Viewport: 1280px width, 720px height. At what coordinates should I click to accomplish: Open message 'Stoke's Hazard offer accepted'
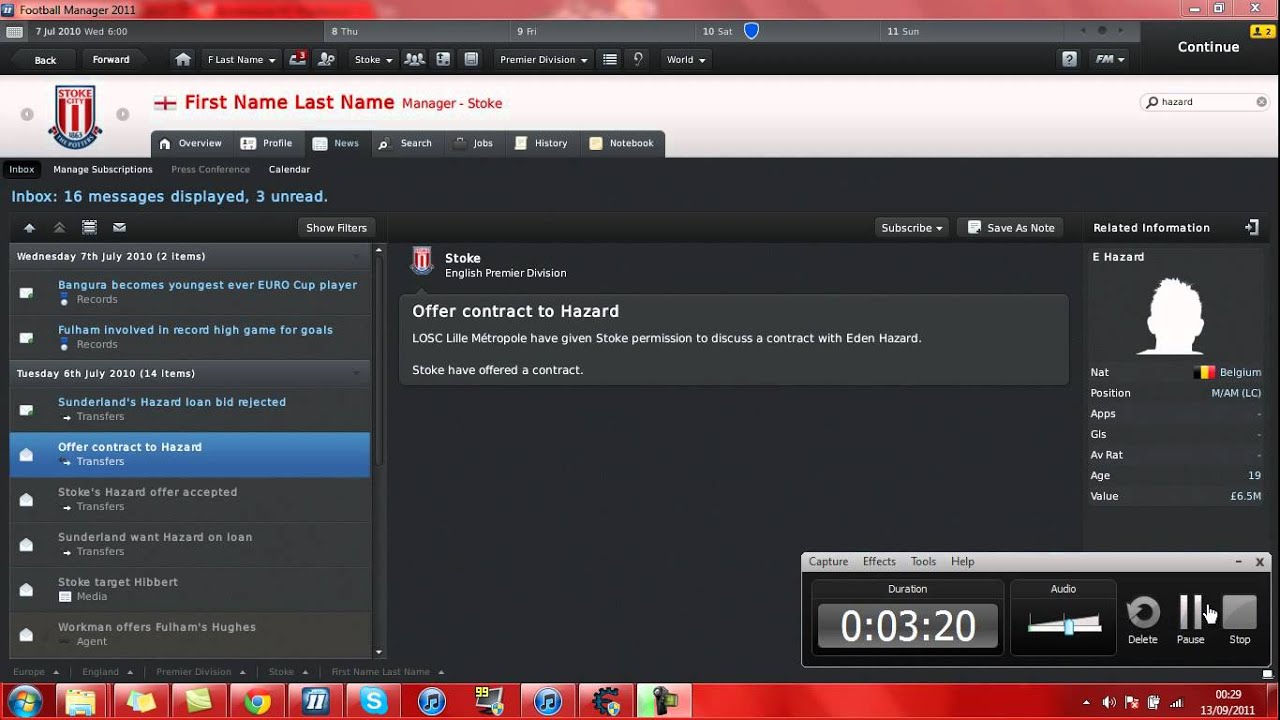(190, 499)
